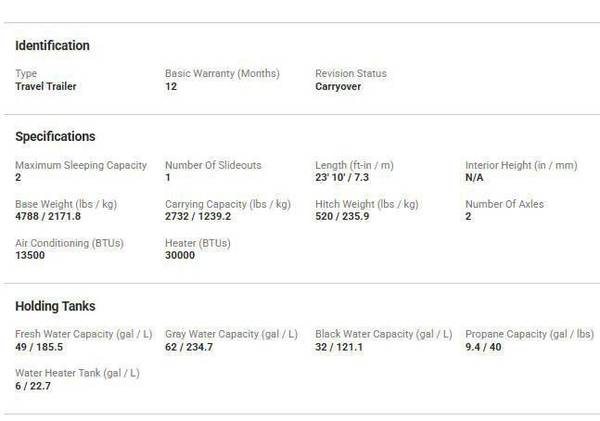Click the Number Of Slideouts label
The height and width of the screenshot is (421, 600).
211,165
